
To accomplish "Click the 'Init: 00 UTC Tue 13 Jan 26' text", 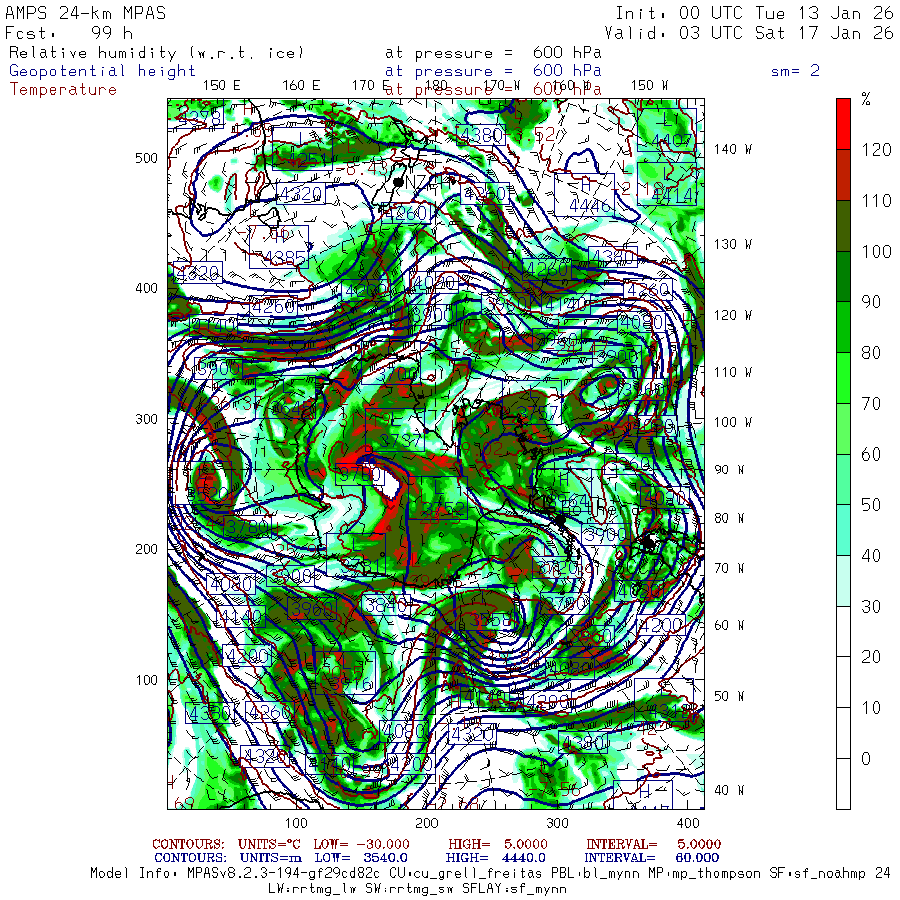I will pyautogui.click(x=754, y=13).
